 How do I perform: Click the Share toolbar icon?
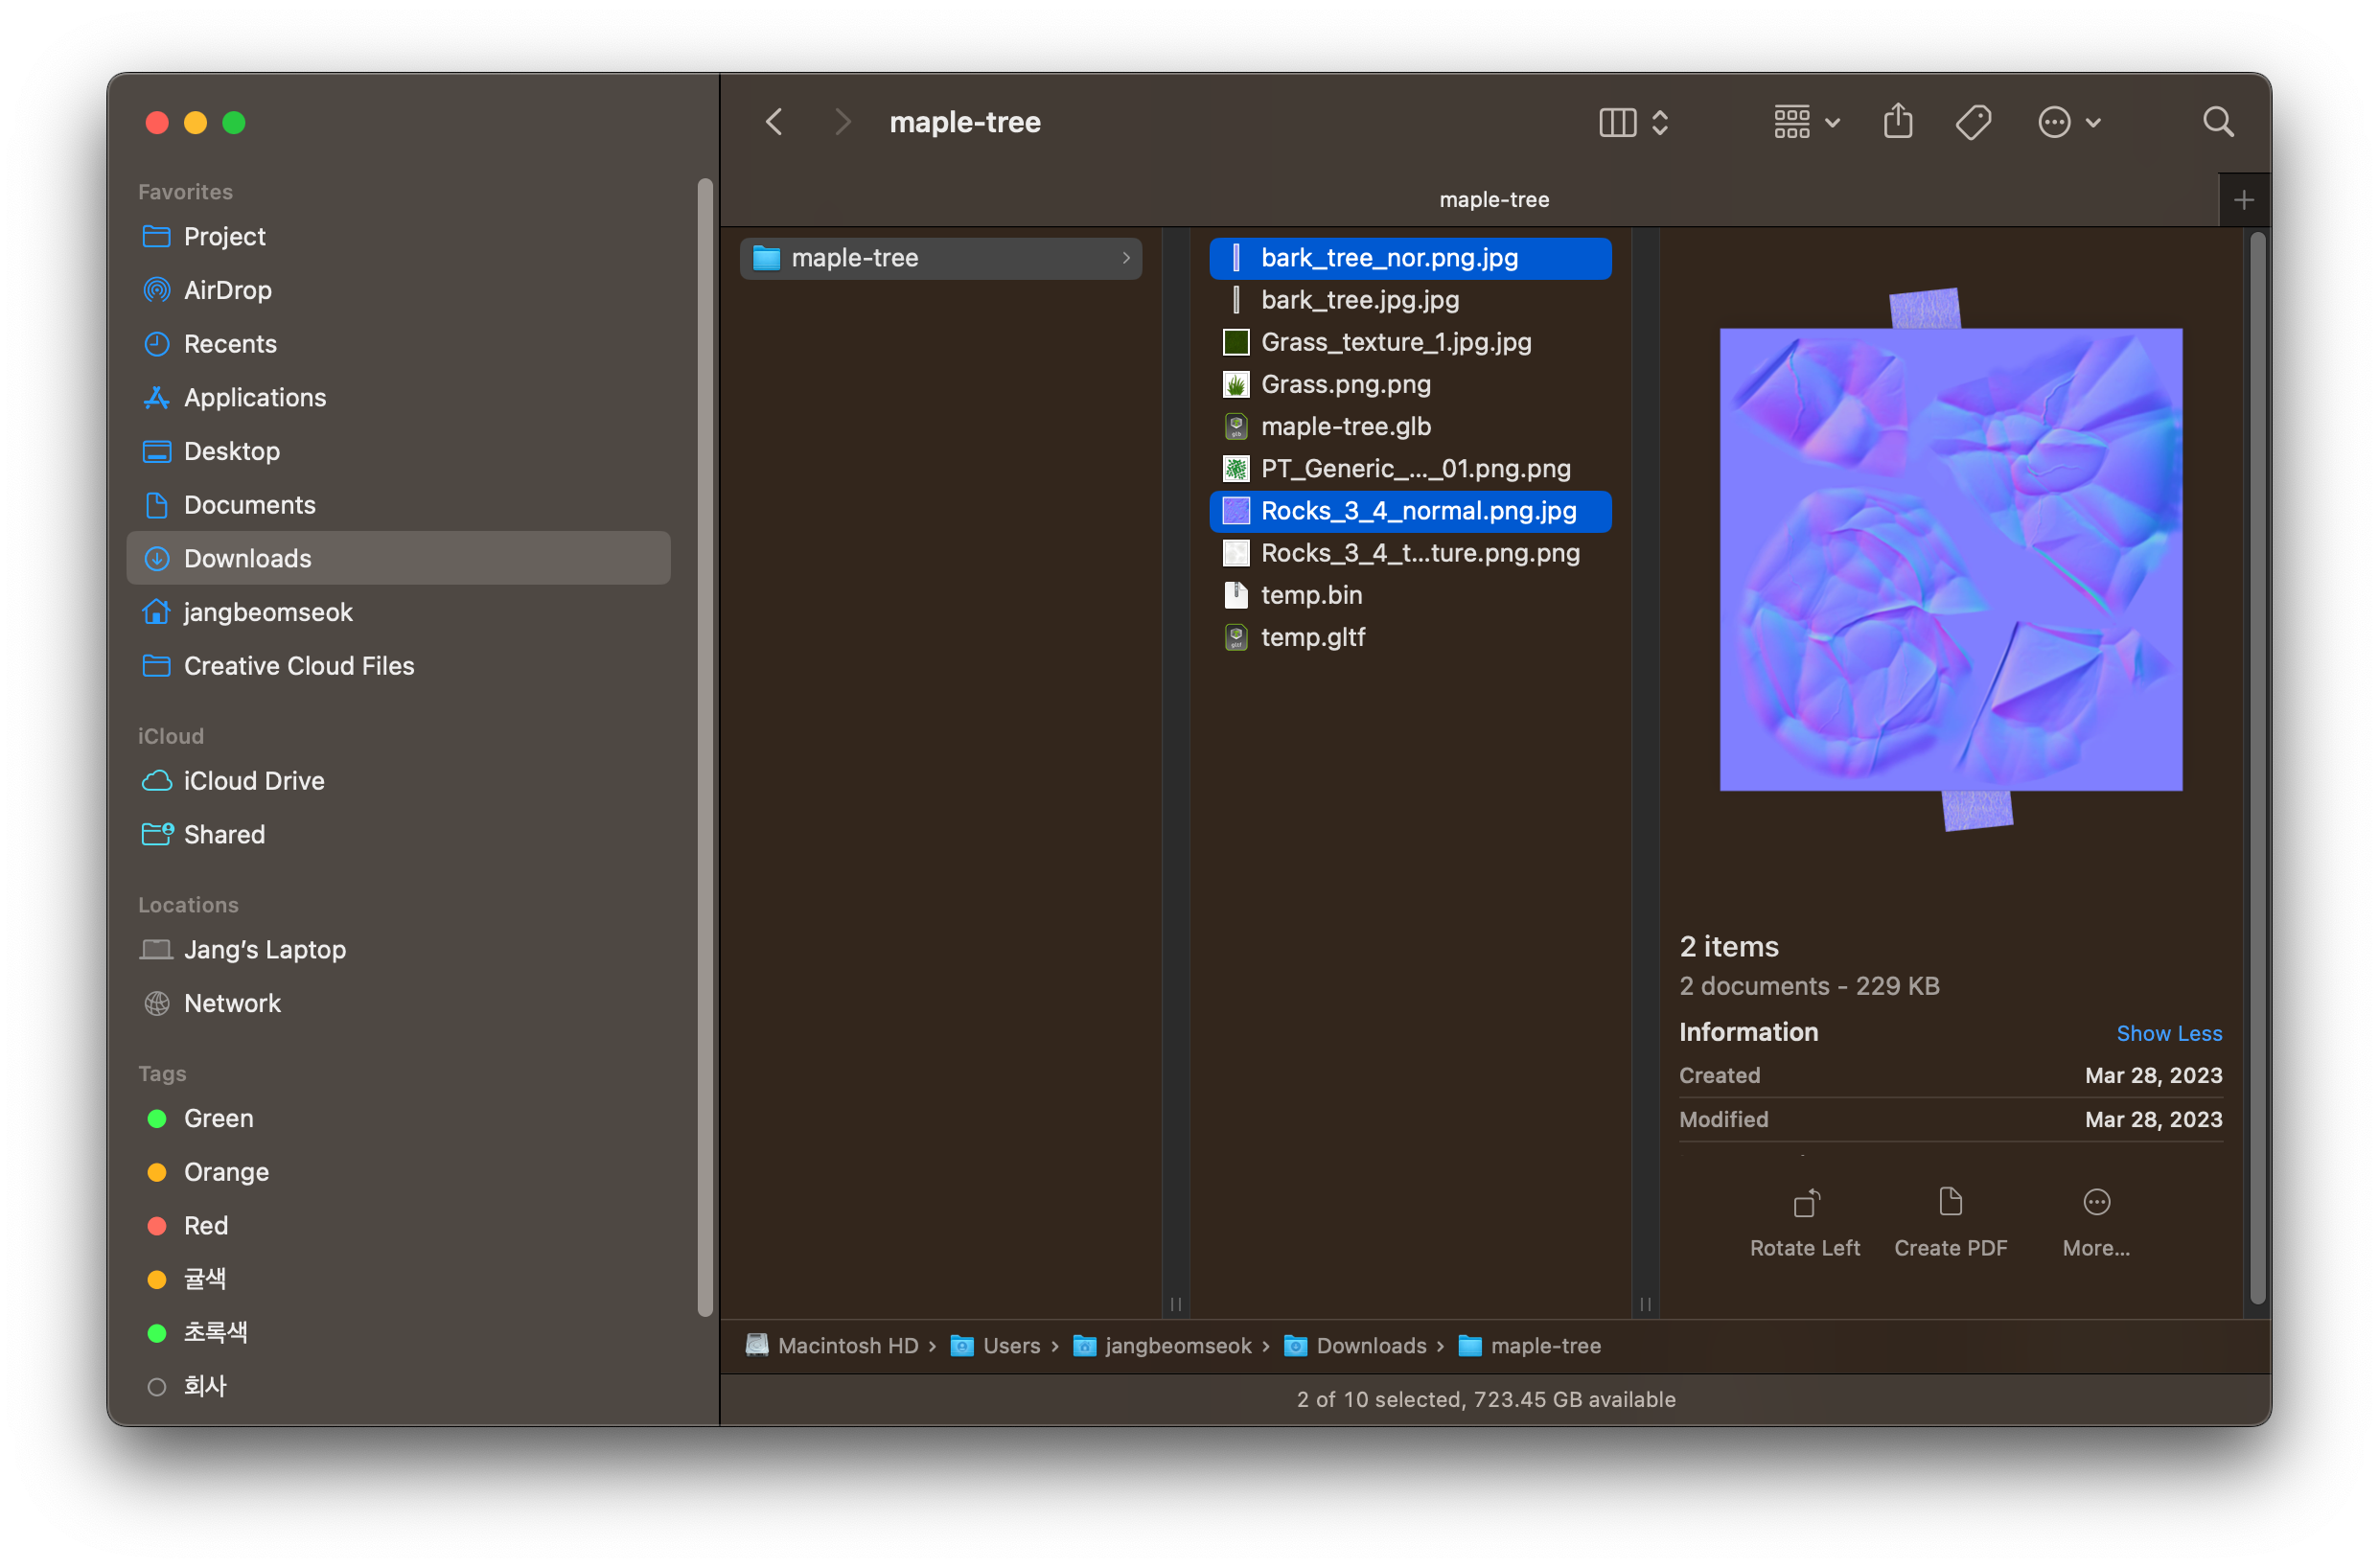pos(1897,122)
